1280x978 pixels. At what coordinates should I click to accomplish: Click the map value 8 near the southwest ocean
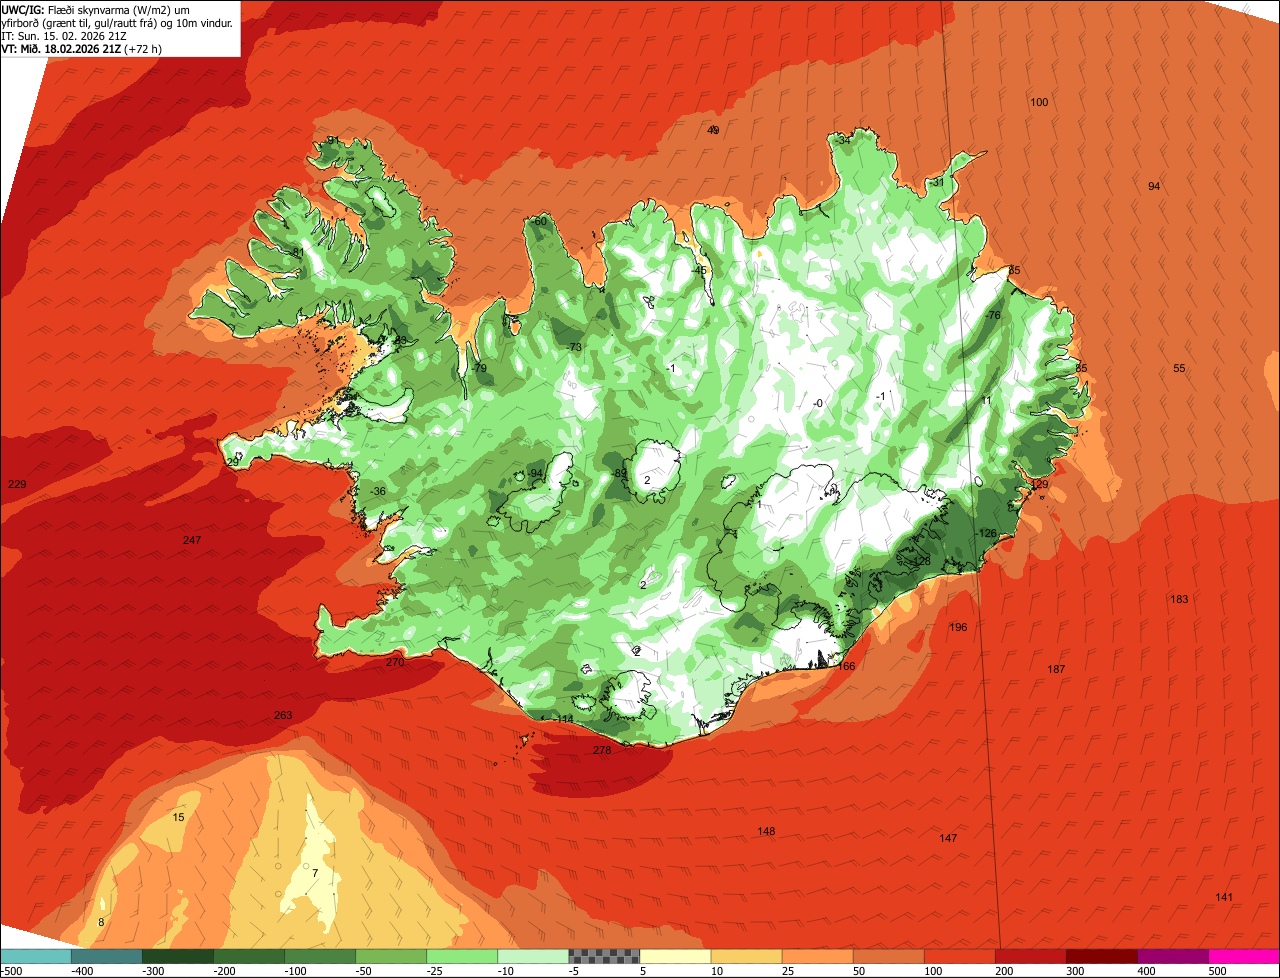point(100,922)
